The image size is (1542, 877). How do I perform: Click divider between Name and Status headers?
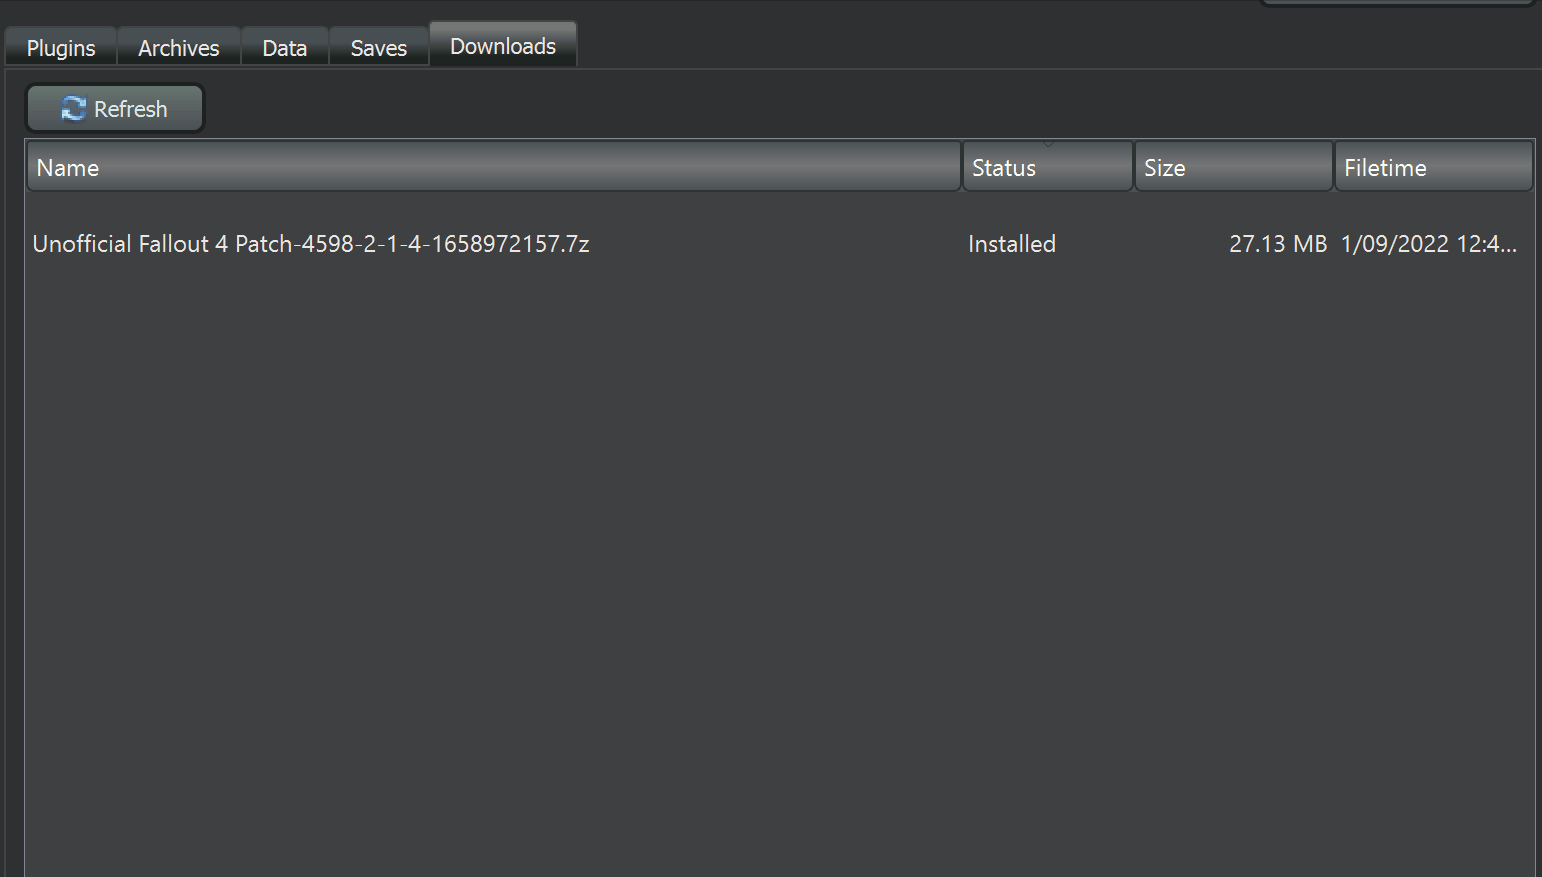click(962, 167)
